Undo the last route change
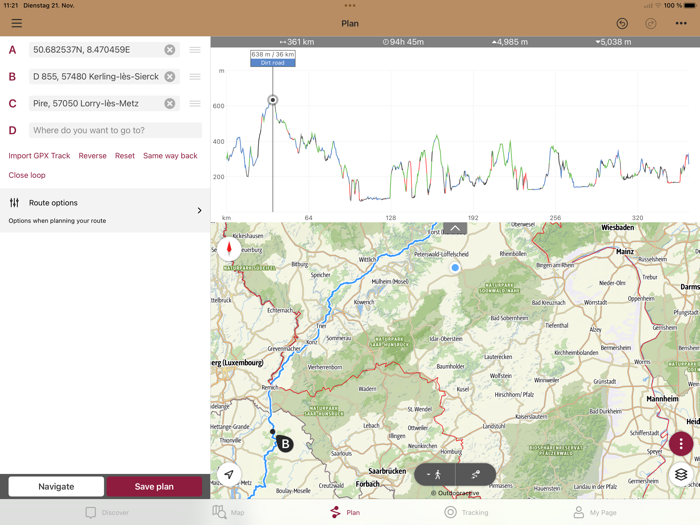This screenshot has height=525, width=700. [x=622, y=23]
